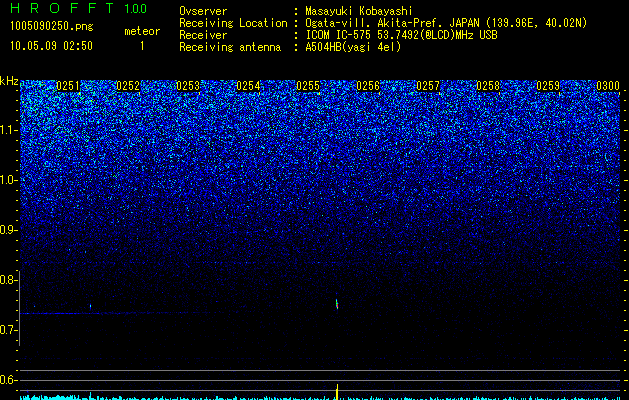629x400 pixels.
Task: Click the 0251 time marker
Action: click(x=68, y=86)
